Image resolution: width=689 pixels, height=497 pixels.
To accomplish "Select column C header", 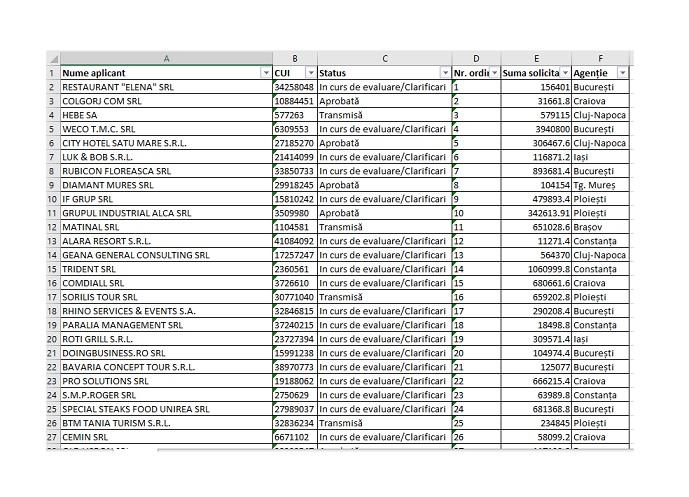I will click(384, 59).
